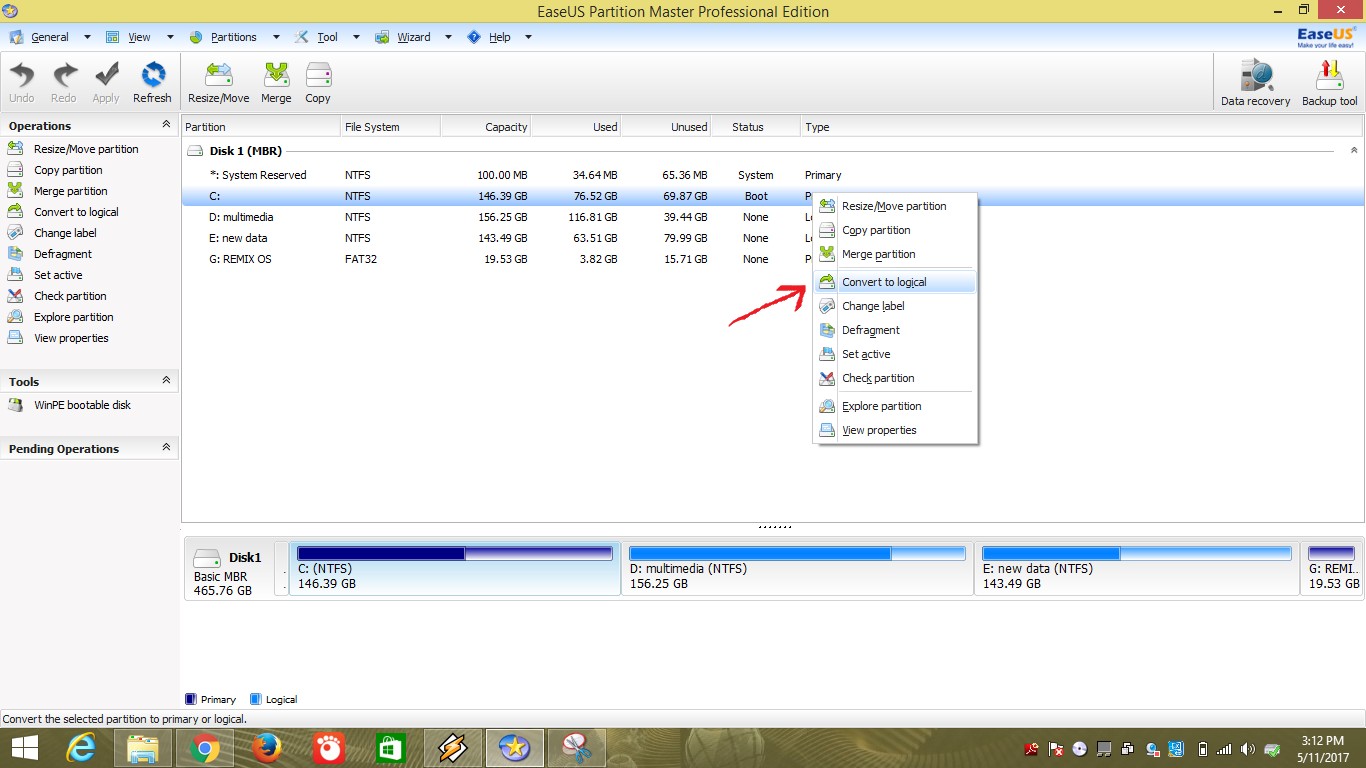The width and height of the screenshot is (1366, 768).
Task: Click the Undo toolbar icon
Action: (22, 83)
